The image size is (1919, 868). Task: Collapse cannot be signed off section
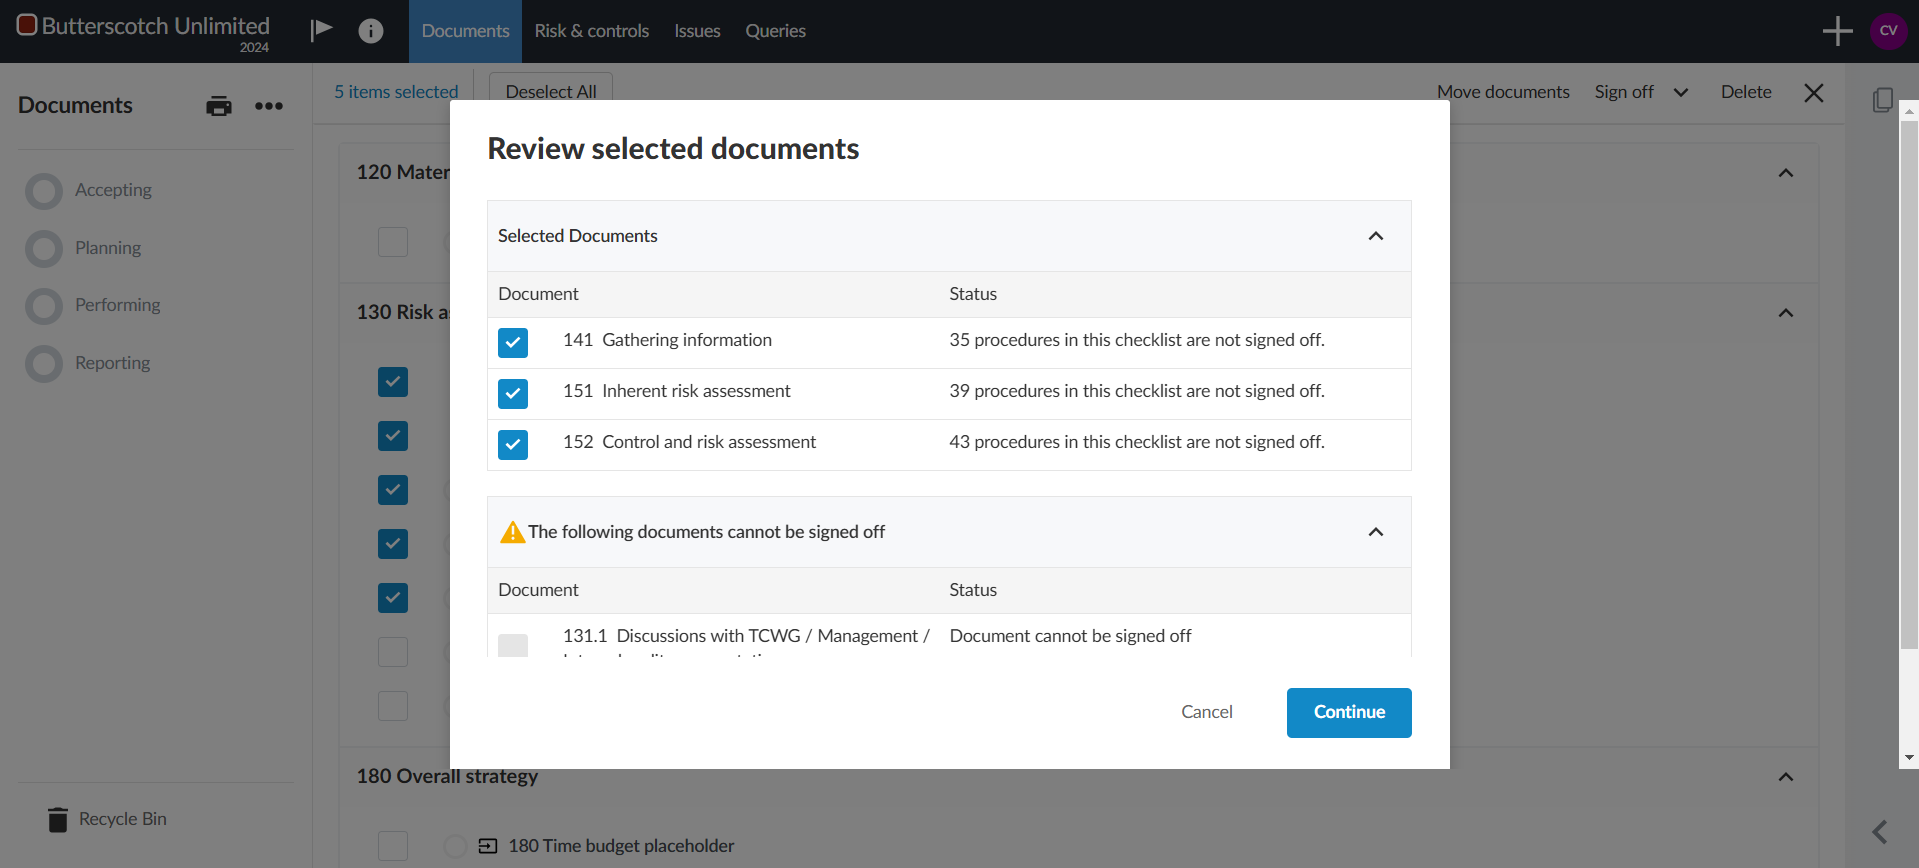point(1376,532)
